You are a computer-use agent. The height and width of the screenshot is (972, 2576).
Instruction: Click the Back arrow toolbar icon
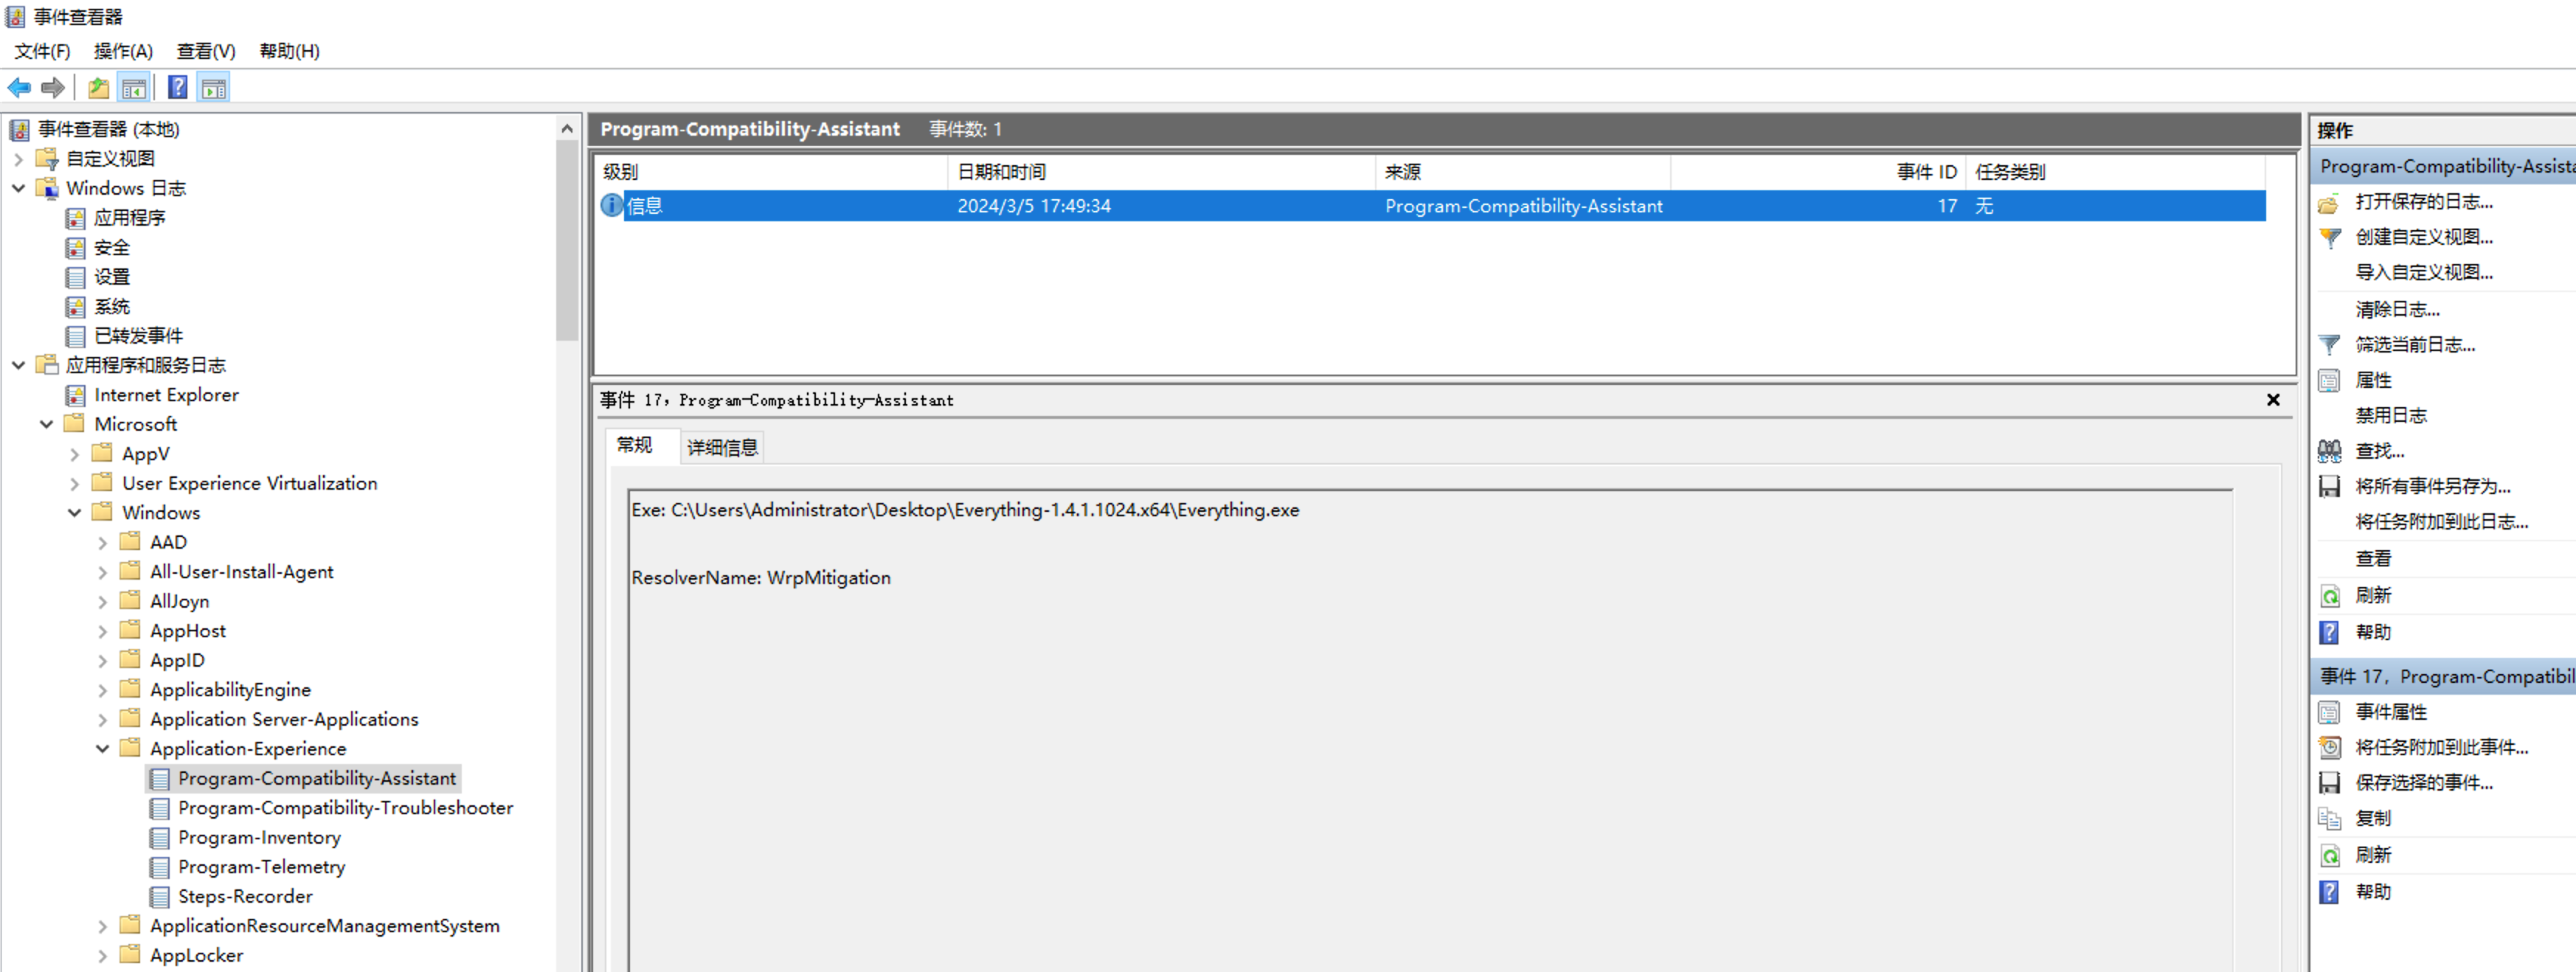(19, 88)
